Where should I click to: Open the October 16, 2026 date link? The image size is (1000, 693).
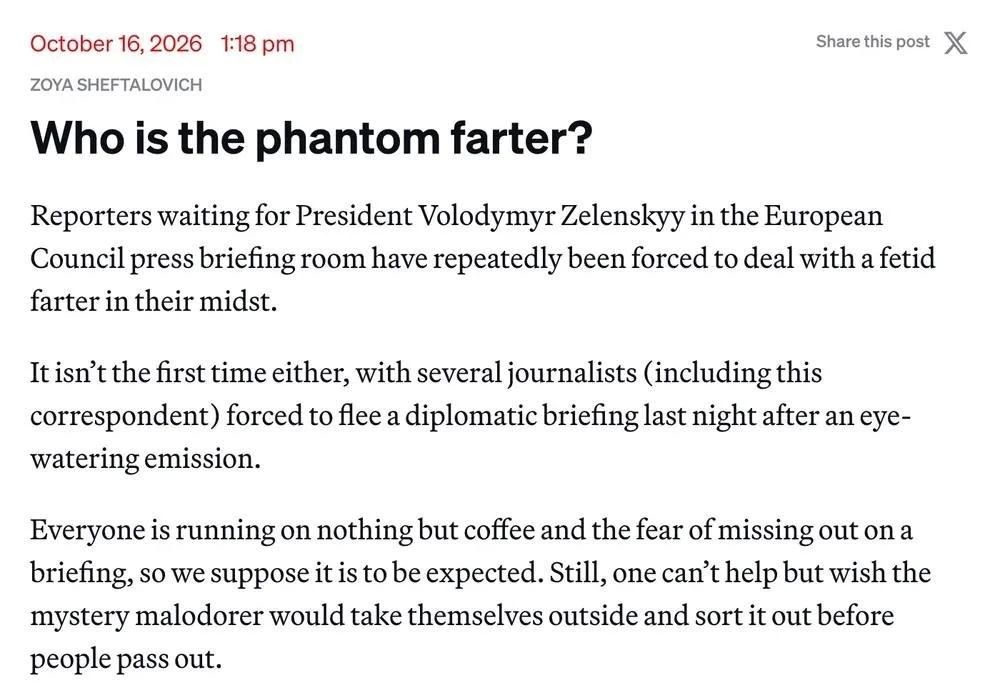pyautogui.click(x=115, y=43)
